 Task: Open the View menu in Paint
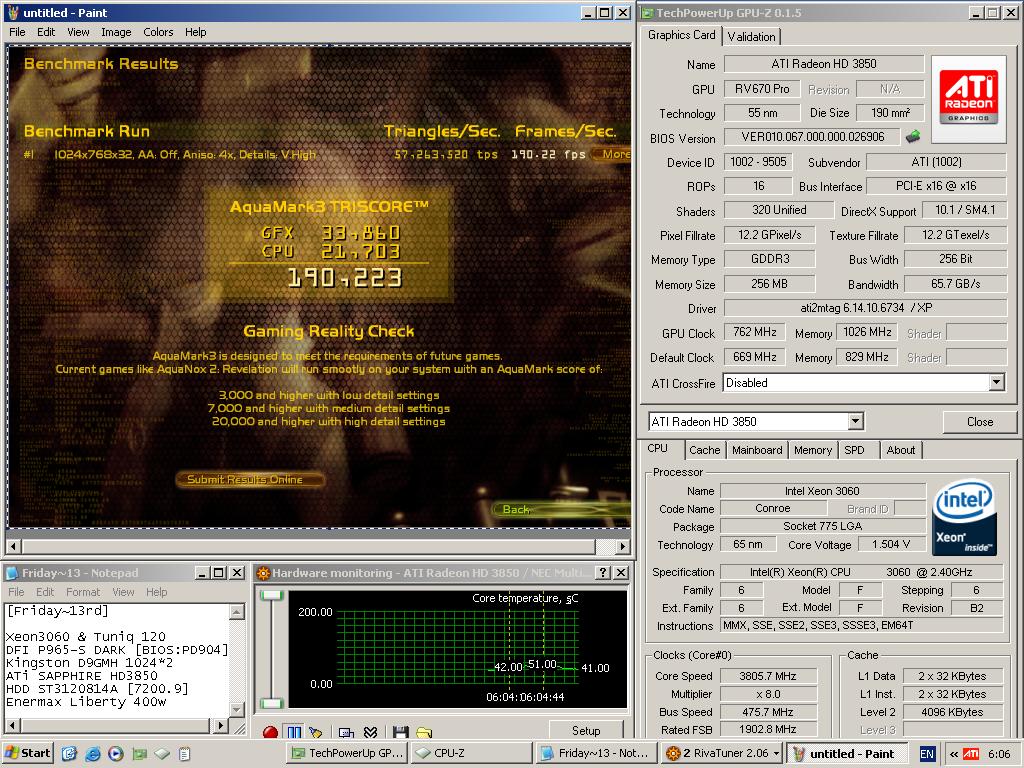coord(78,32)
